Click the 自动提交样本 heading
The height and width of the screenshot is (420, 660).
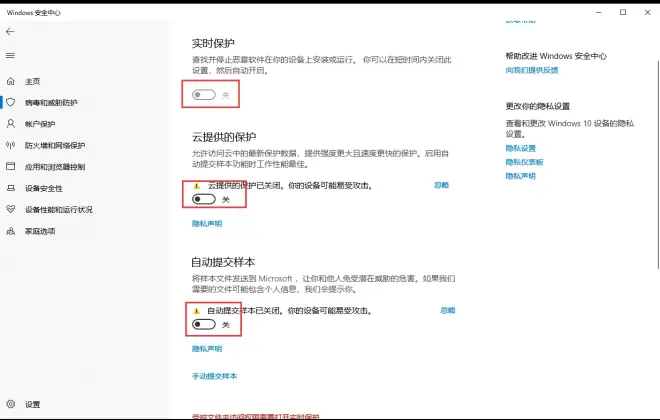click(x=223, y=262)
